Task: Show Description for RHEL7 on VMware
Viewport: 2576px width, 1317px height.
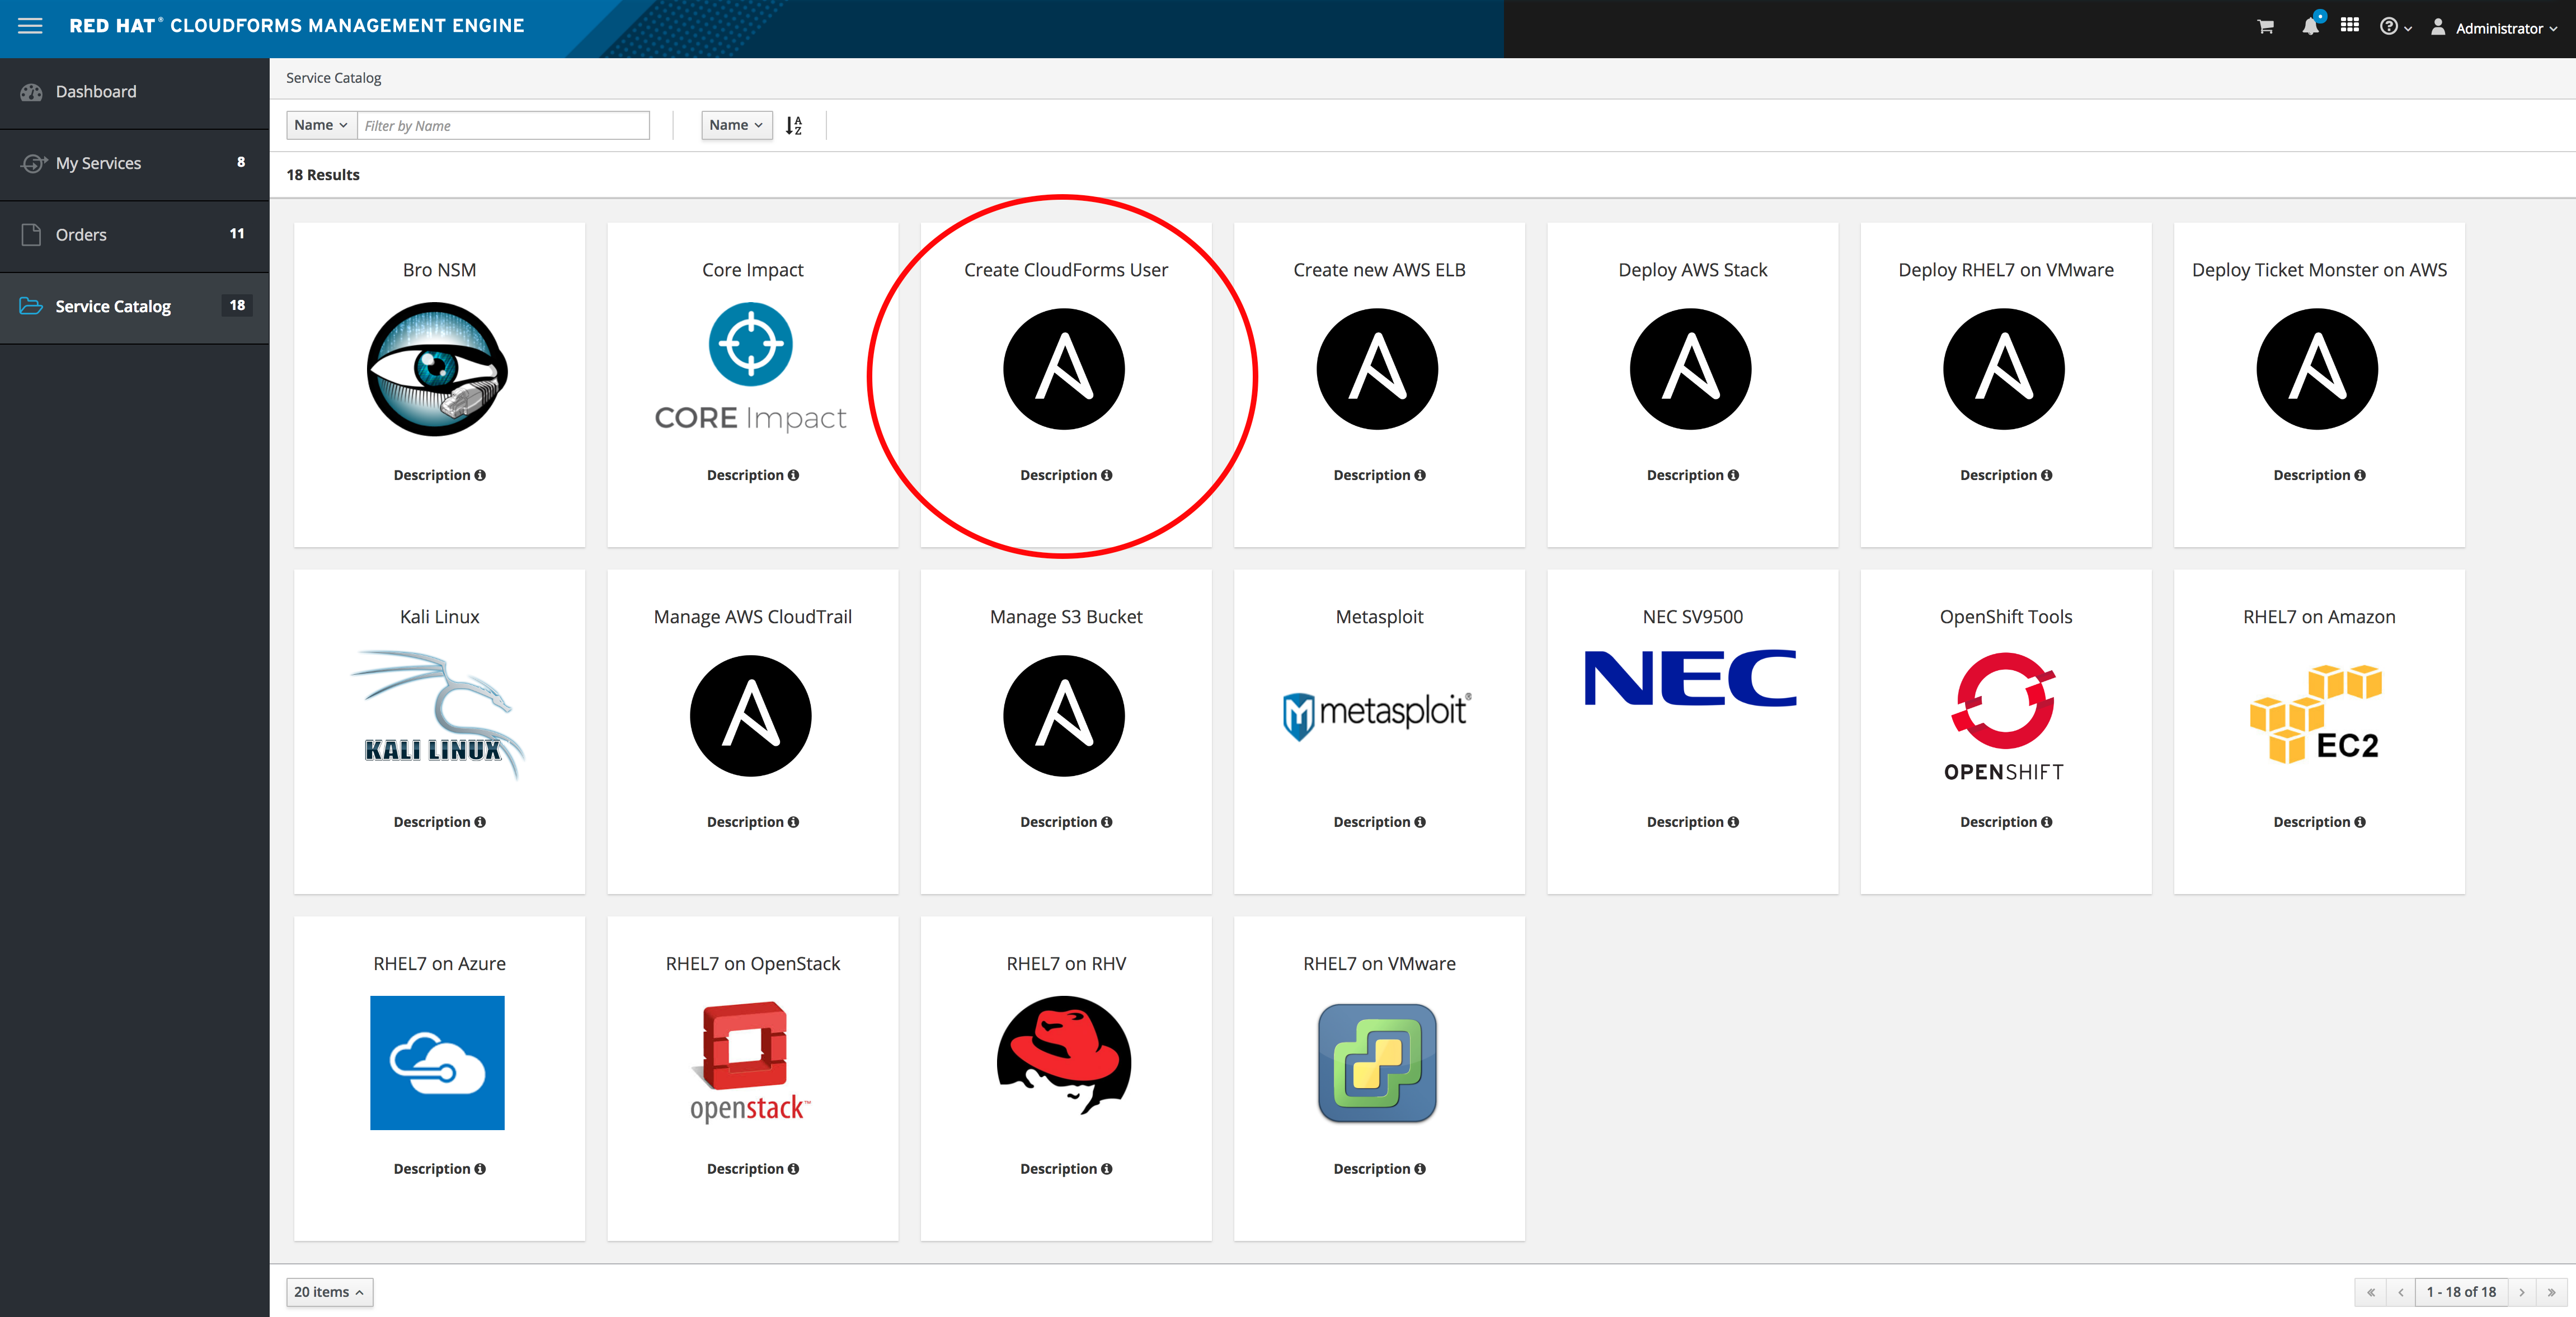Action: 1379,1169
